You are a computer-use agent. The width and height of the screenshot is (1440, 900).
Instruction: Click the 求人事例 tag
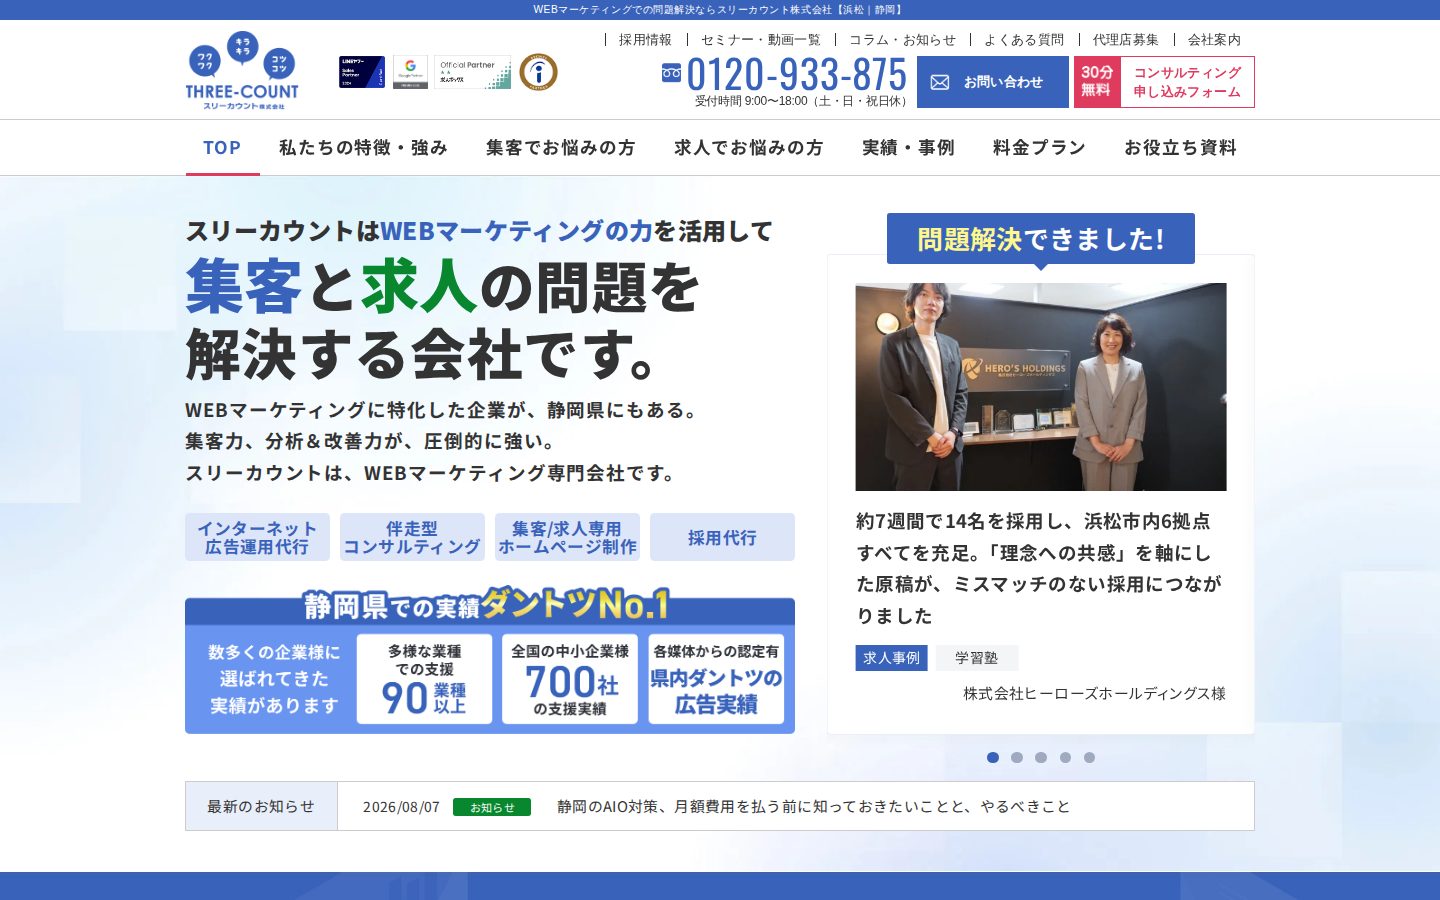[891, 658]
